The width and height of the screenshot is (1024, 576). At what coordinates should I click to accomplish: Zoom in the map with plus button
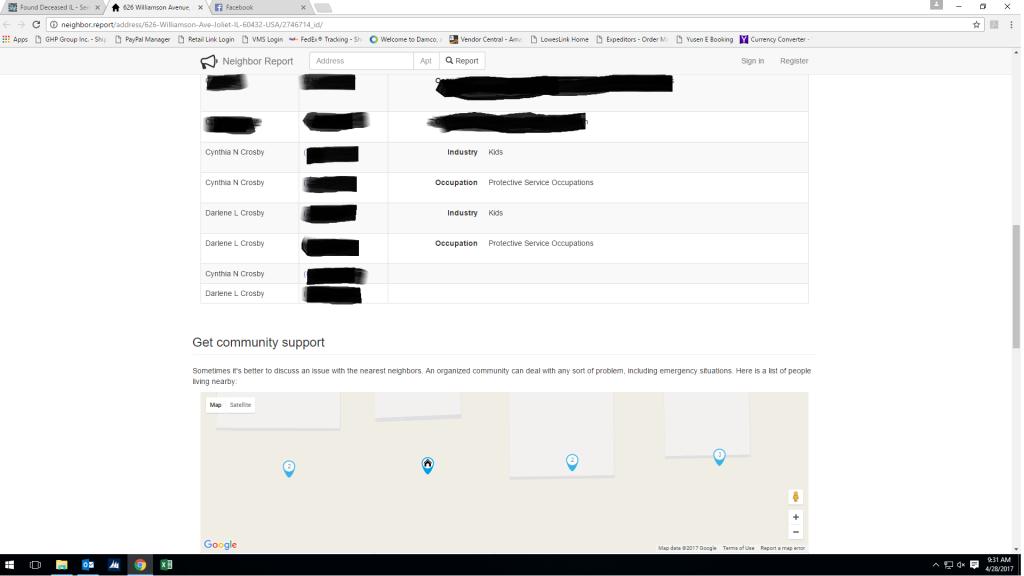click(795, 517)
